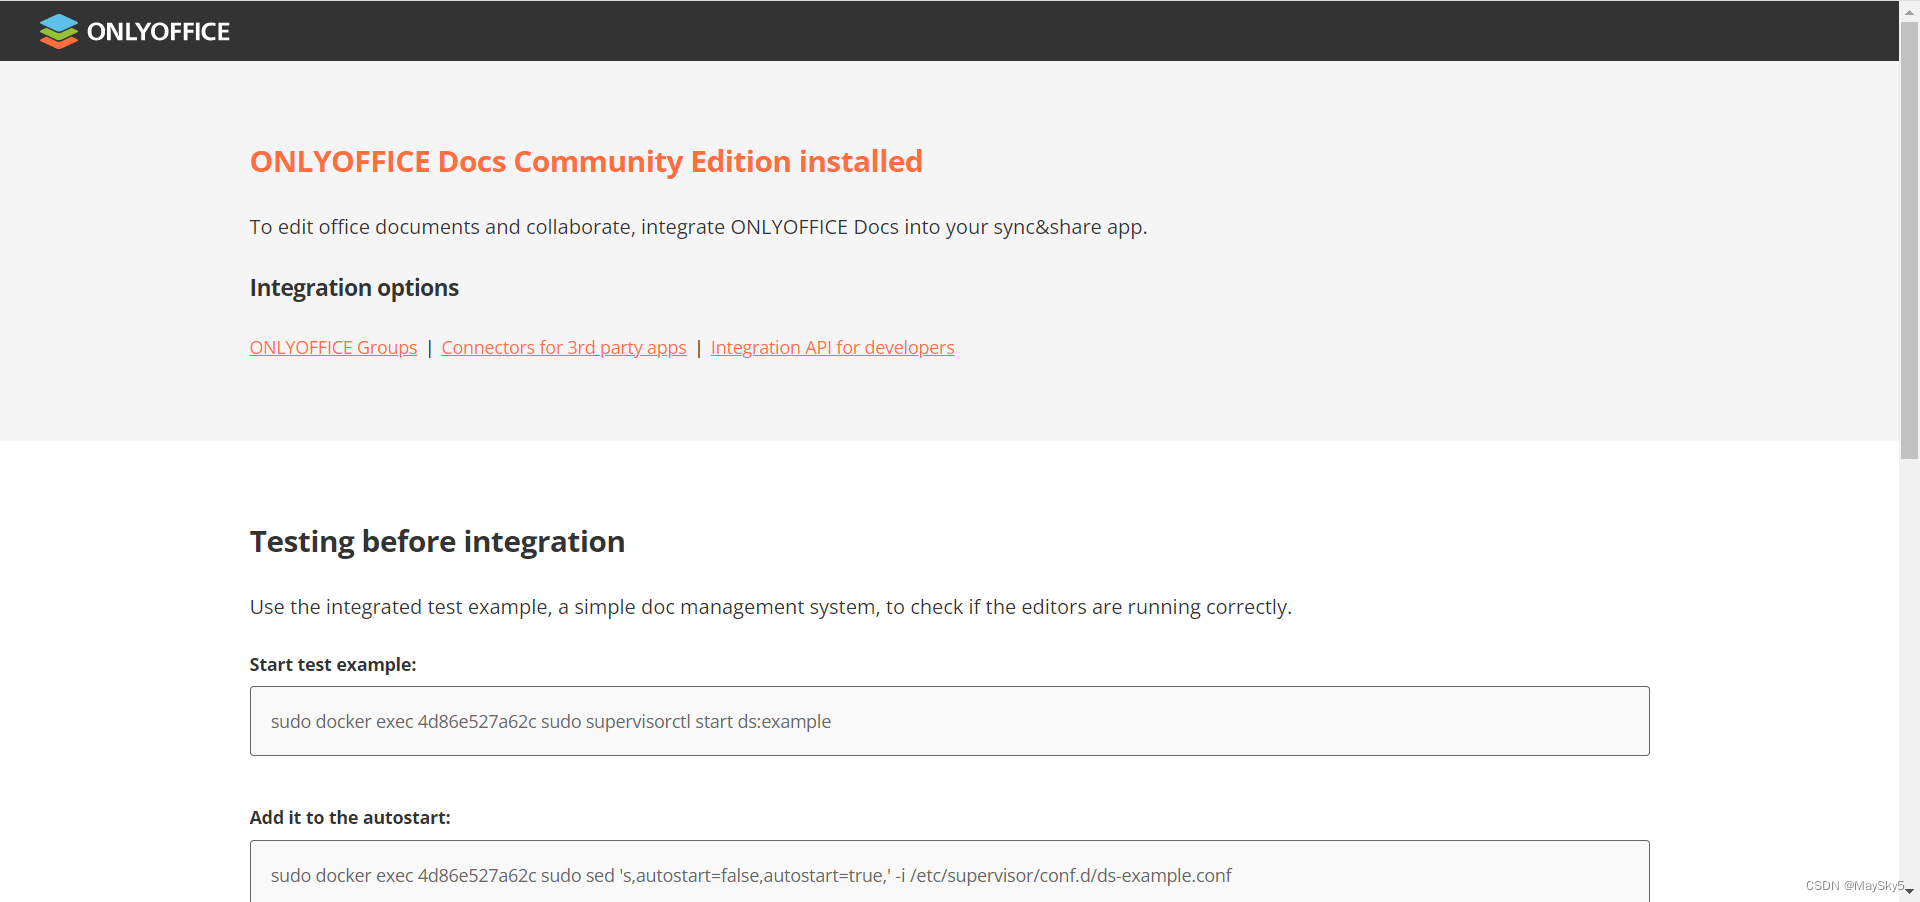Click the 'Testing before integration' heading
The image size is (1920, 902).
click(437, 541)
